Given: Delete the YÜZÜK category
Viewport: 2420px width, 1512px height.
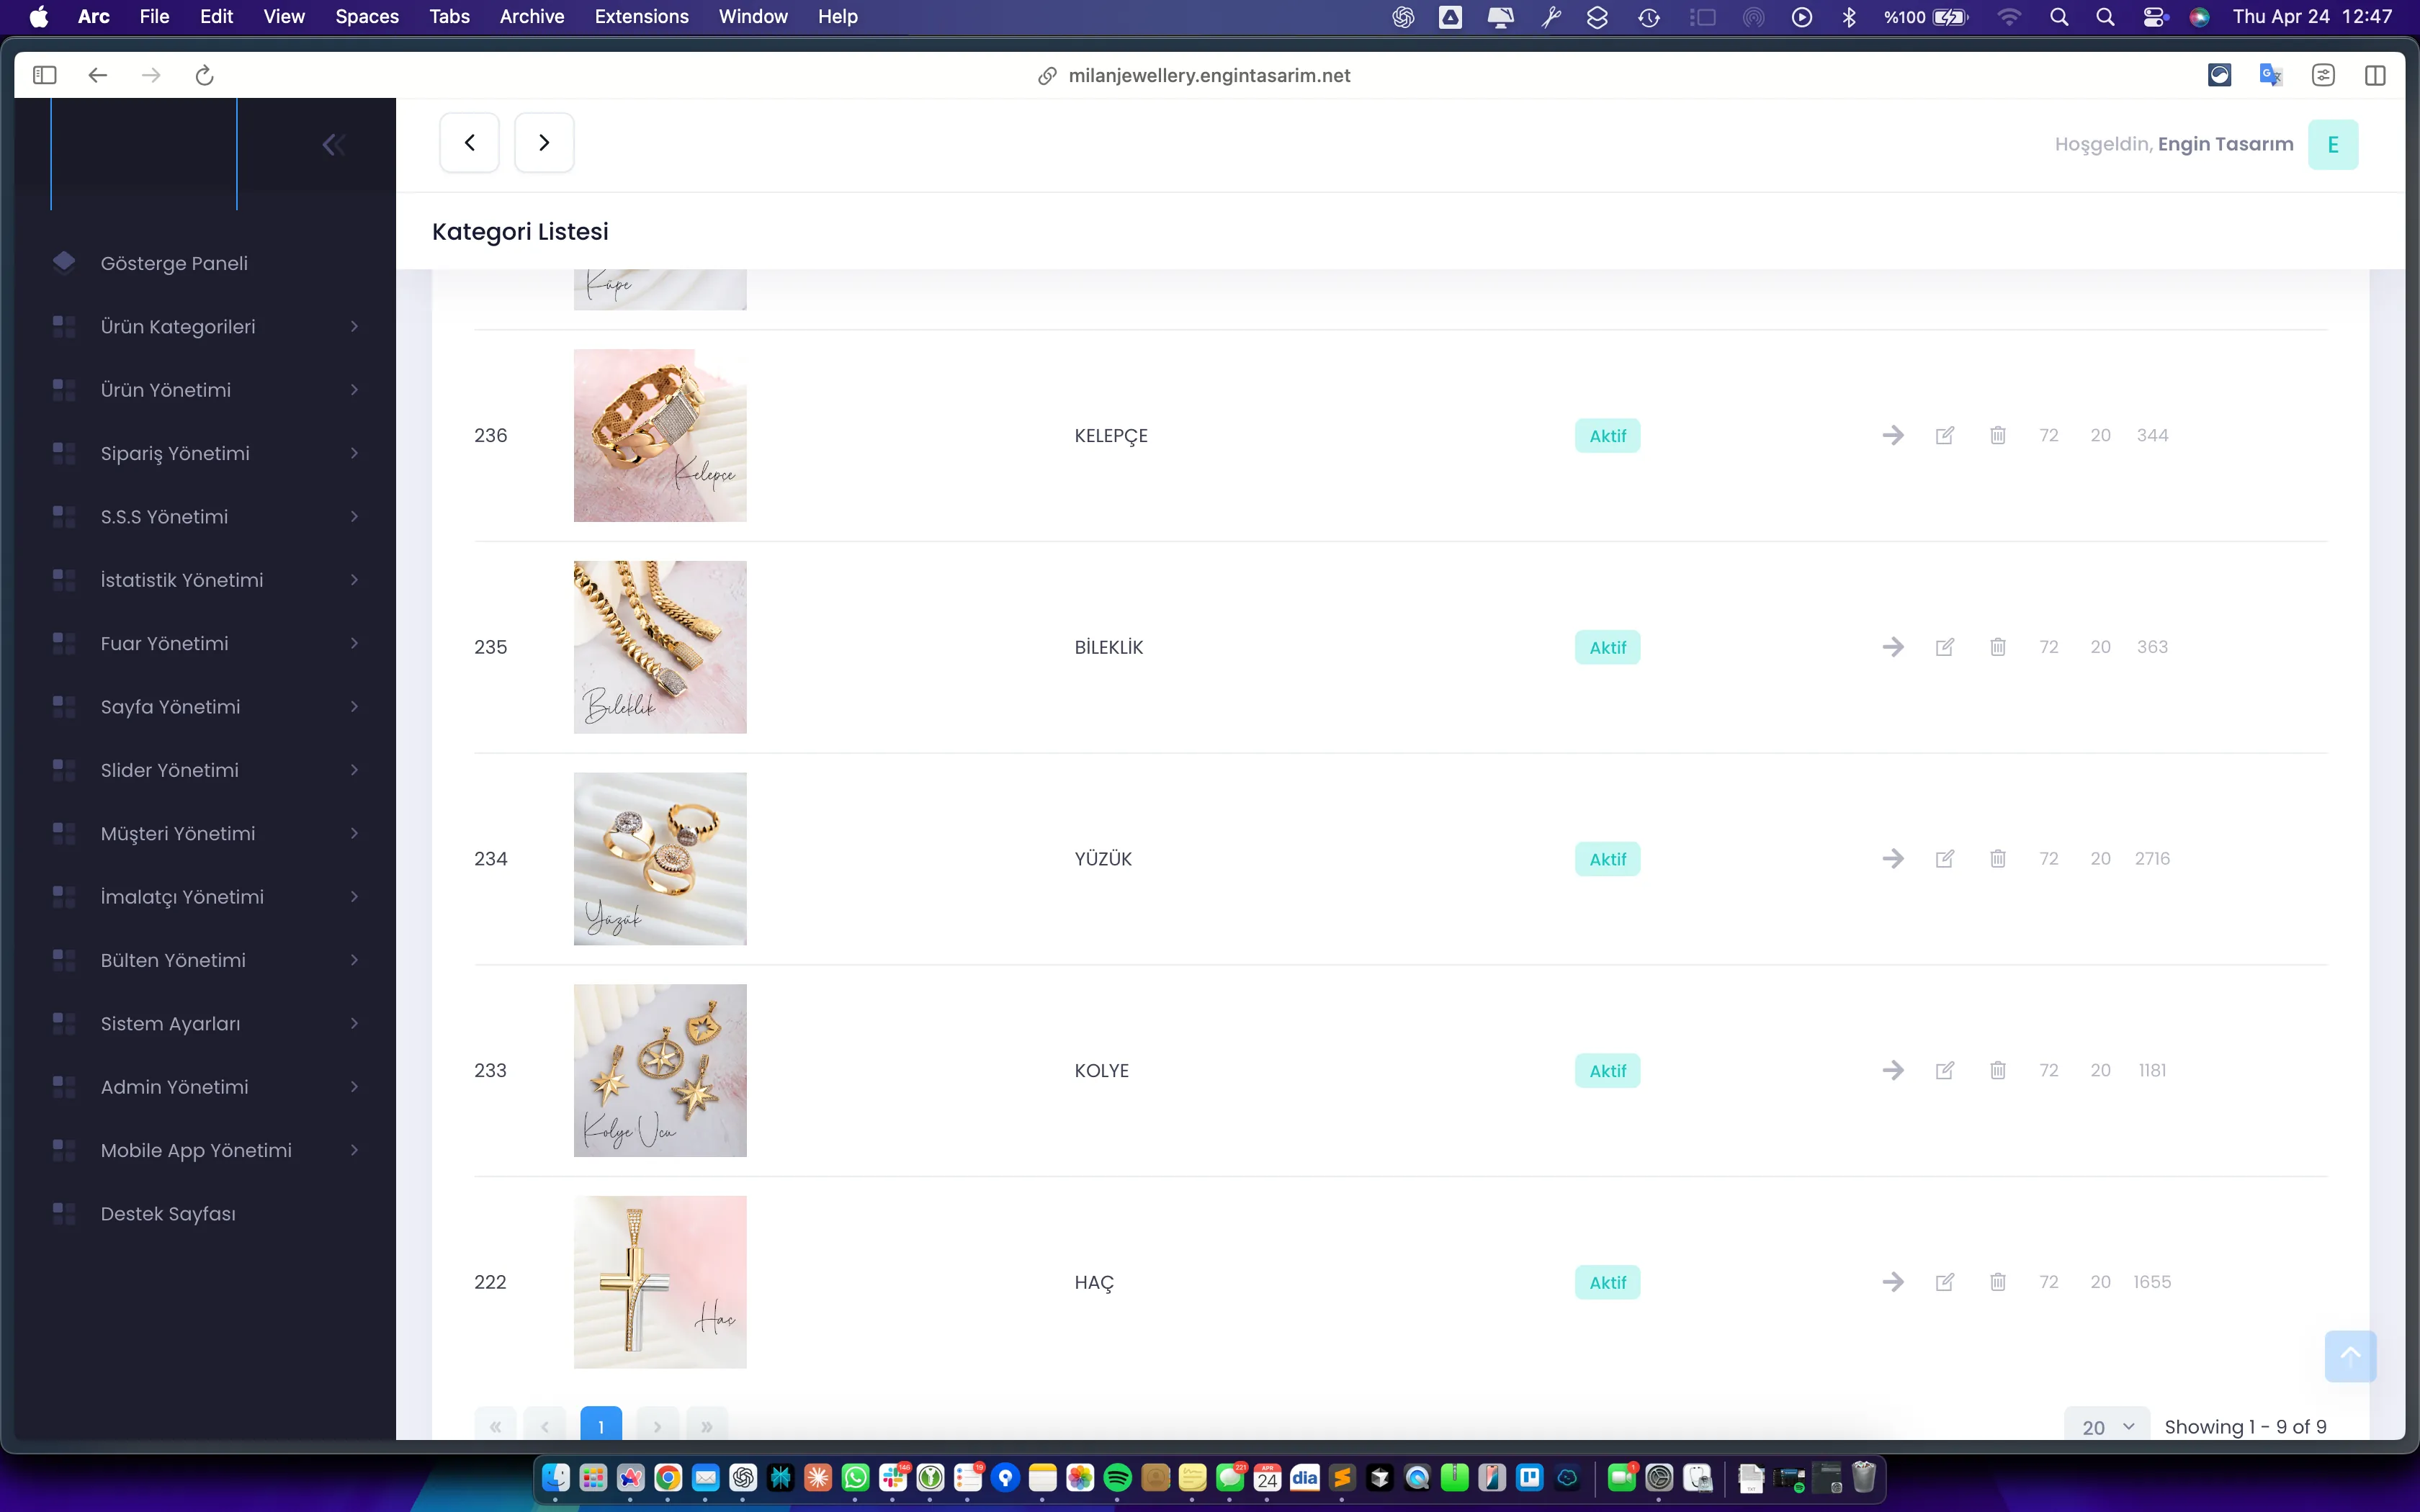Looking at the screenshot, I should [x=1997, y=859].
